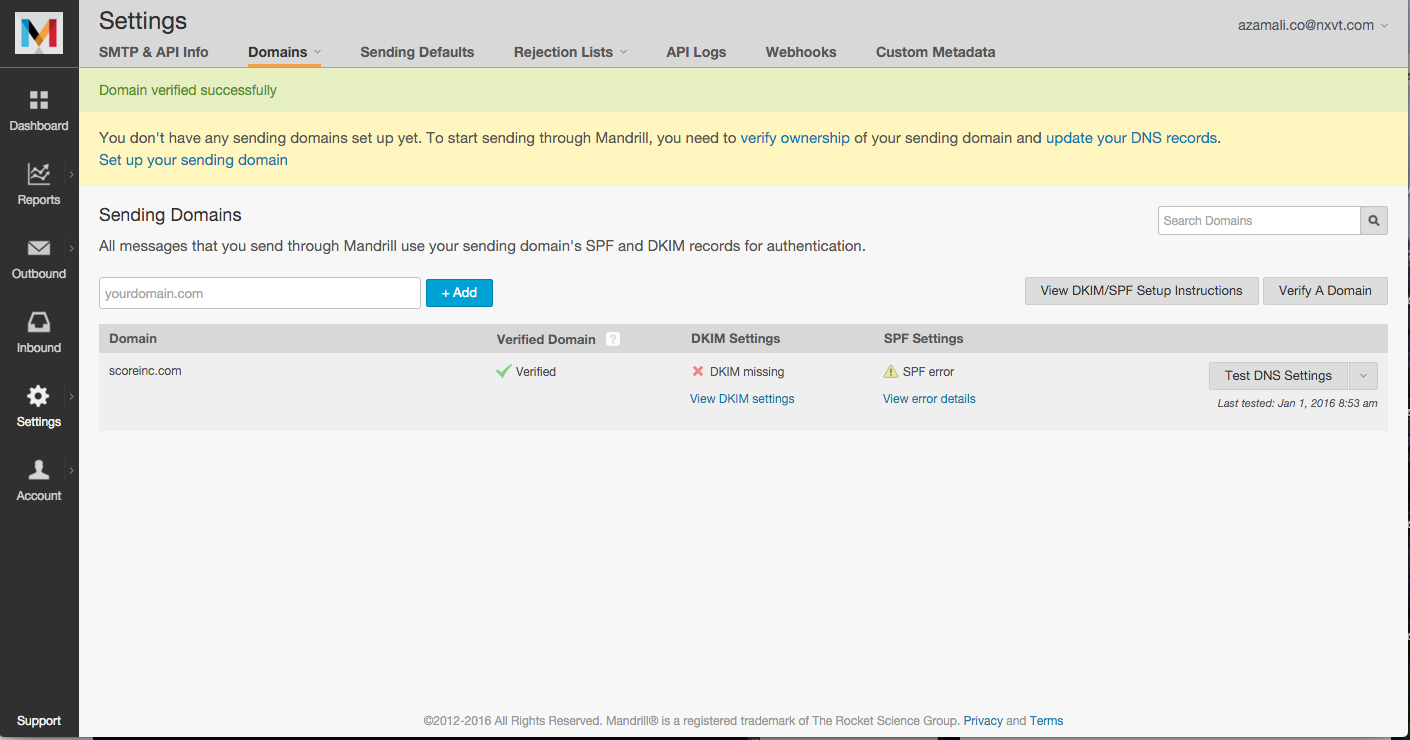The height and width of the screenshot is (740, 1410).
Task: Click the red DKIM missing X icon
Action: coord(698,371)
